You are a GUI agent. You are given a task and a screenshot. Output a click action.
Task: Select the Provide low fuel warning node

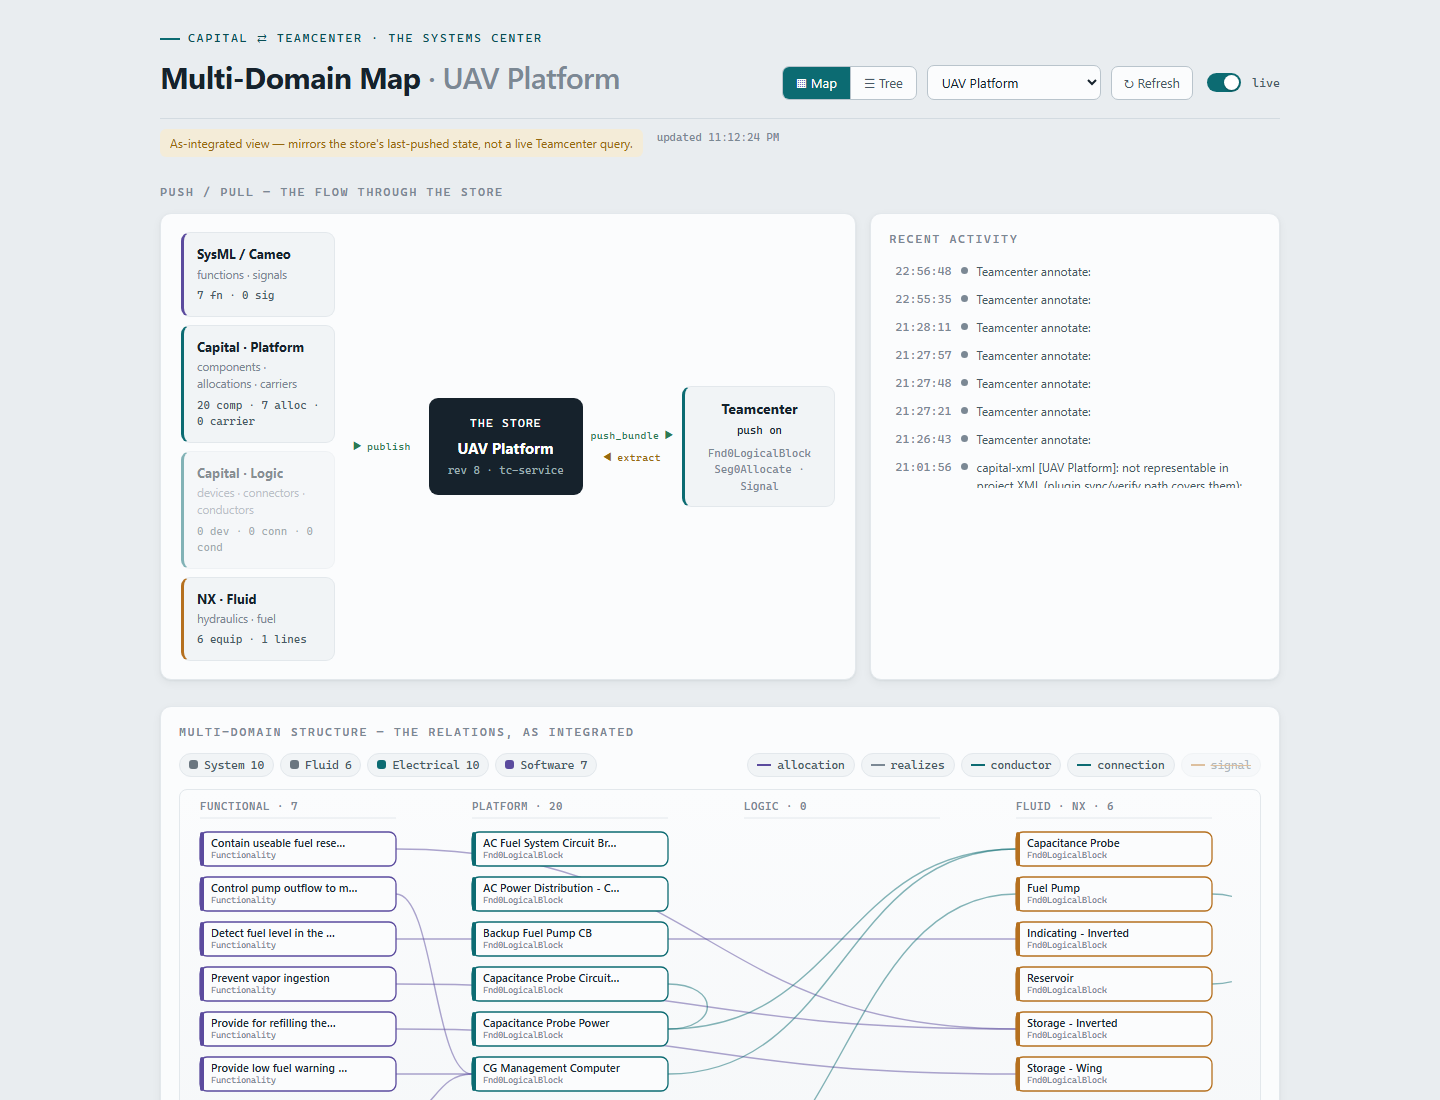pyautogui.click(x=298, y=1074)
